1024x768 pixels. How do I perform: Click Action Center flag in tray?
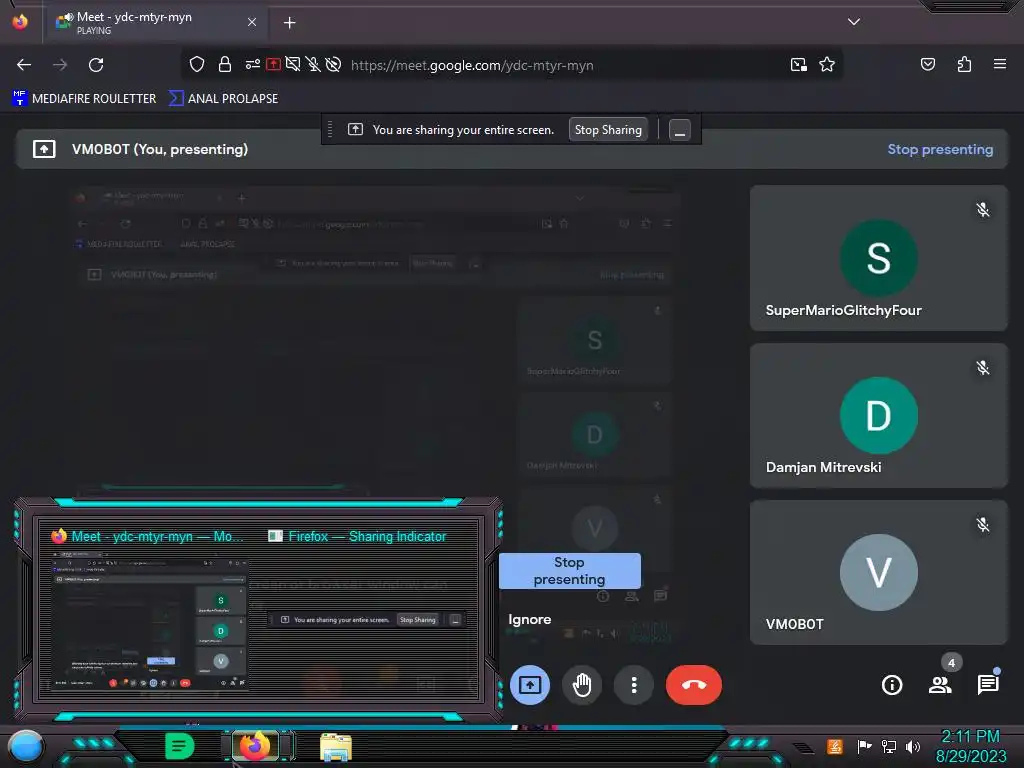[864, 746]
